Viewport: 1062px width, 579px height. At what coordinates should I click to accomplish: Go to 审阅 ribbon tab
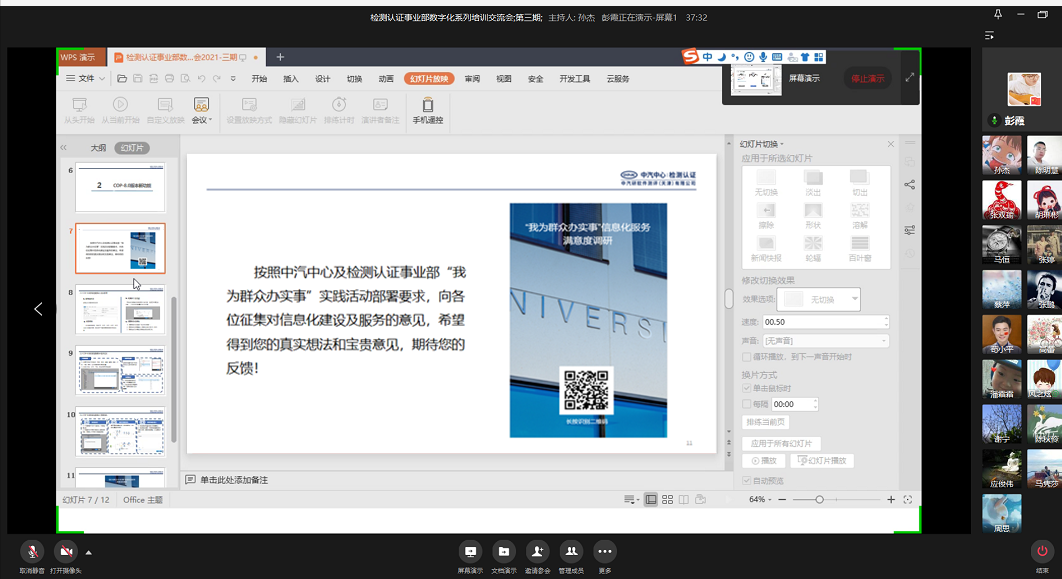472,79
